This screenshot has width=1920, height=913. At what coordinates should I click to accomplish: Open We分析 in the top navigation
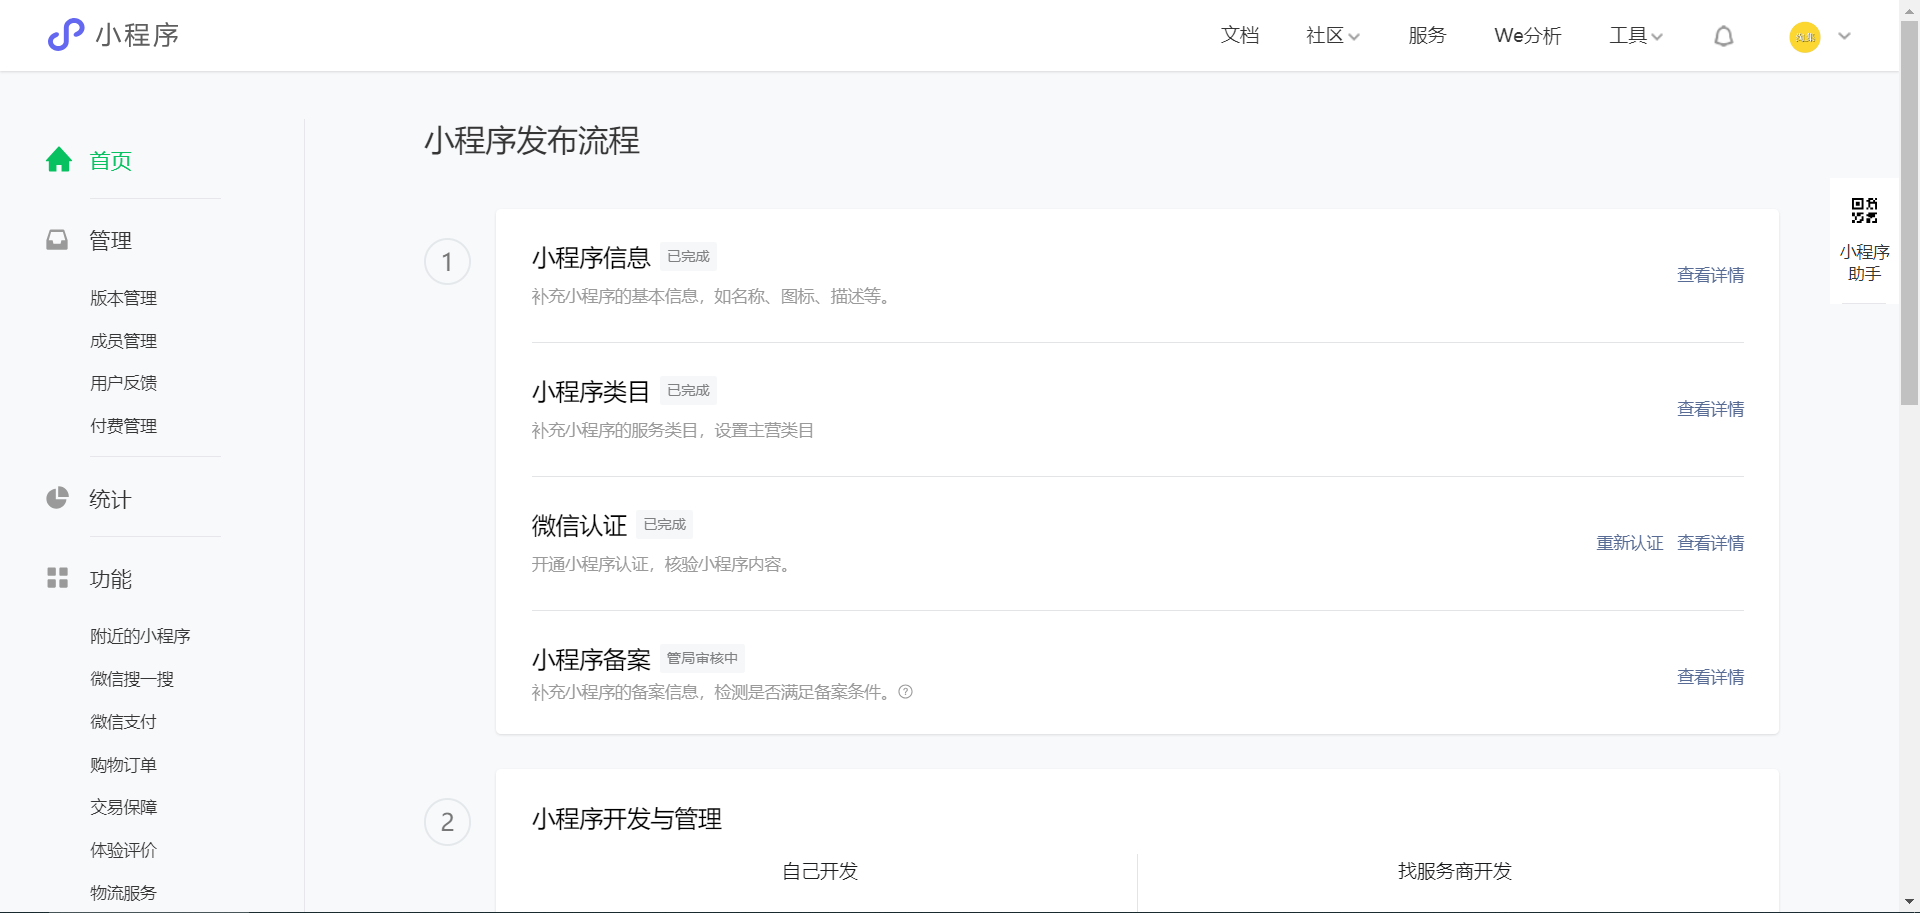click(x=1527, y=36)
